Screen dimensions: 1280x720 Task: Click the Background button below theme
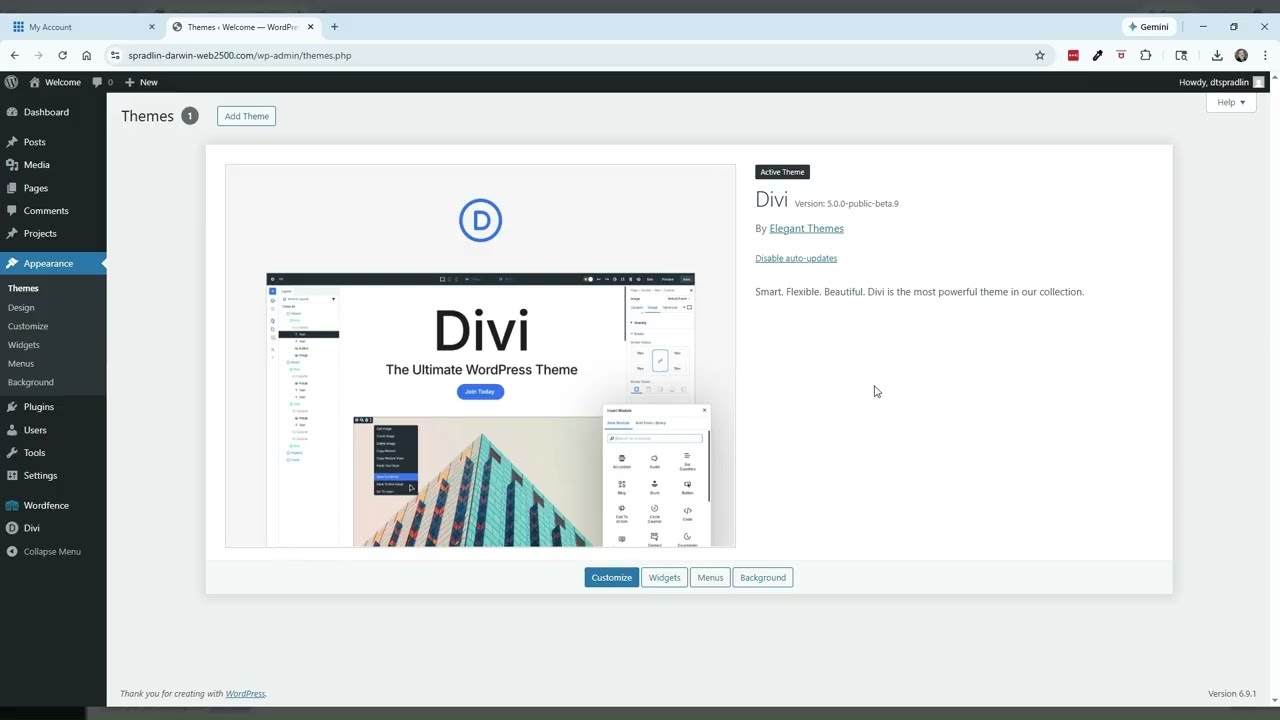pyautogui.click(x=763, y=577)
